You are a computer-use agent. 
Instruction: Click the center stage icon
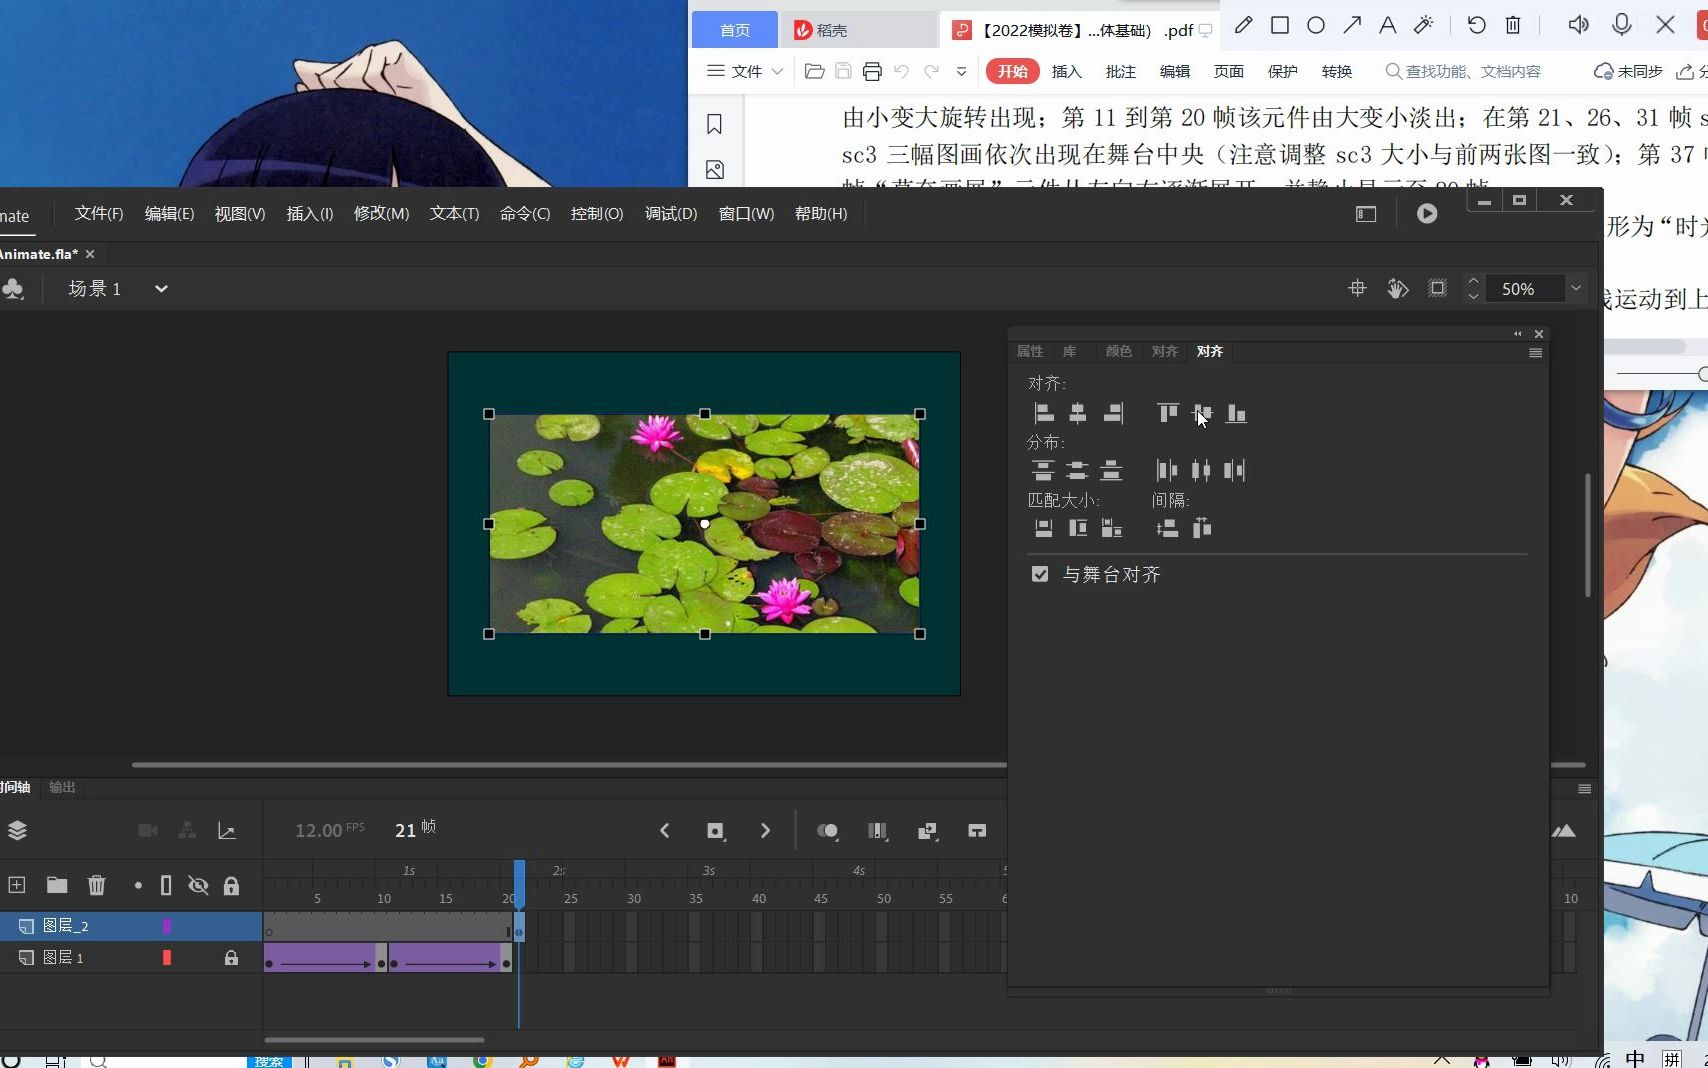pyautogui.click(x=1357, y=289)
